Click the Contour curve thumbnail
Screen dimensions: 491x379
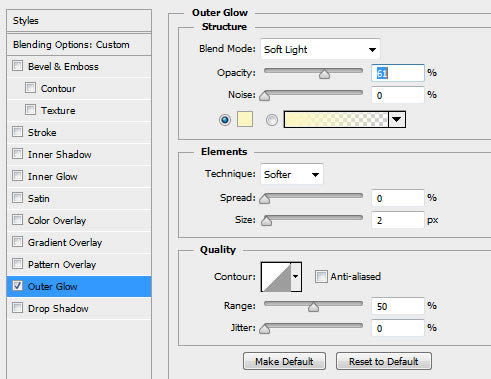(276, 277)
